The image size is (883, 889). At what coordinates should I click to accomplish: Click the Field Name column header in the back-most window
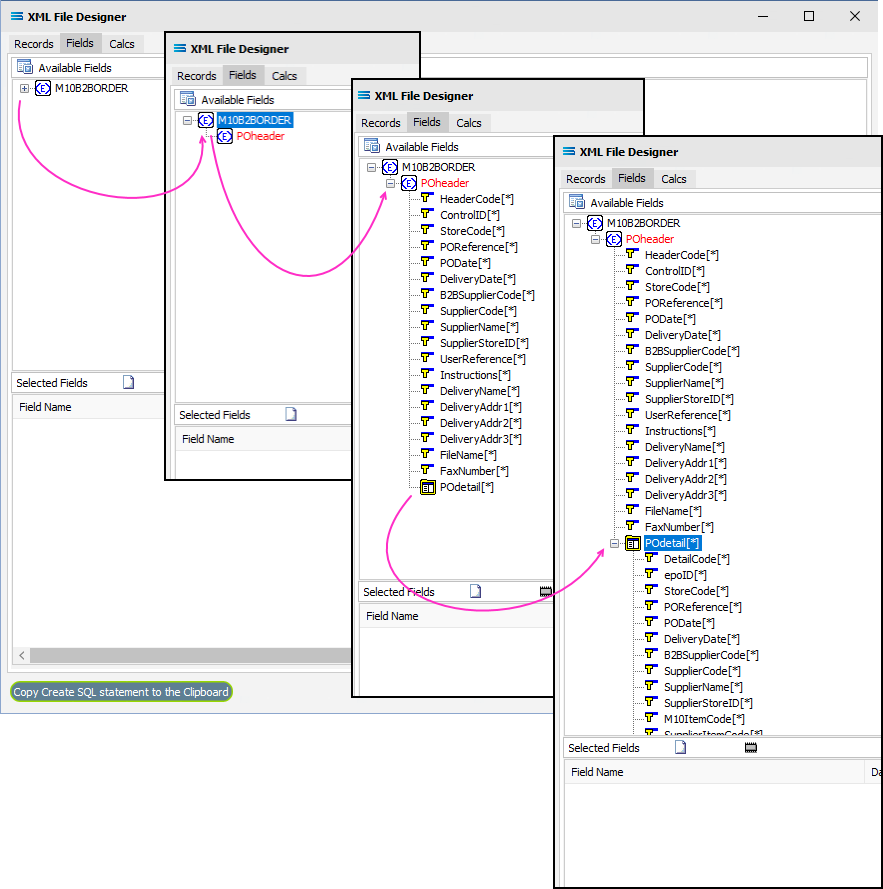[45, 407]
